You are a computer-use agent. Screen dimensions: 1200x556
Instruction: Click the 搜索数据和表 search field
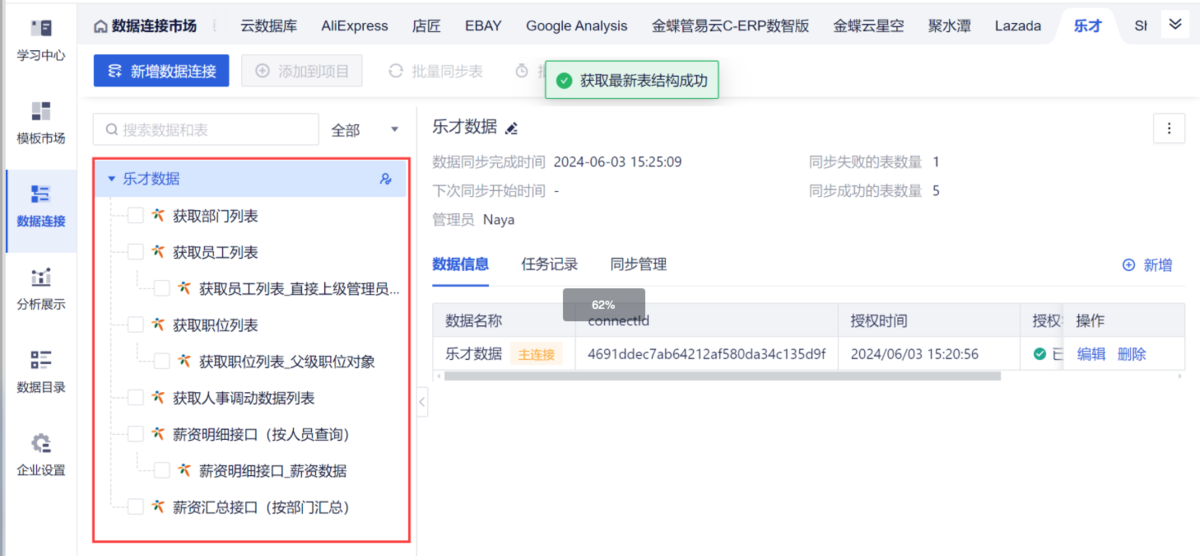204,130
